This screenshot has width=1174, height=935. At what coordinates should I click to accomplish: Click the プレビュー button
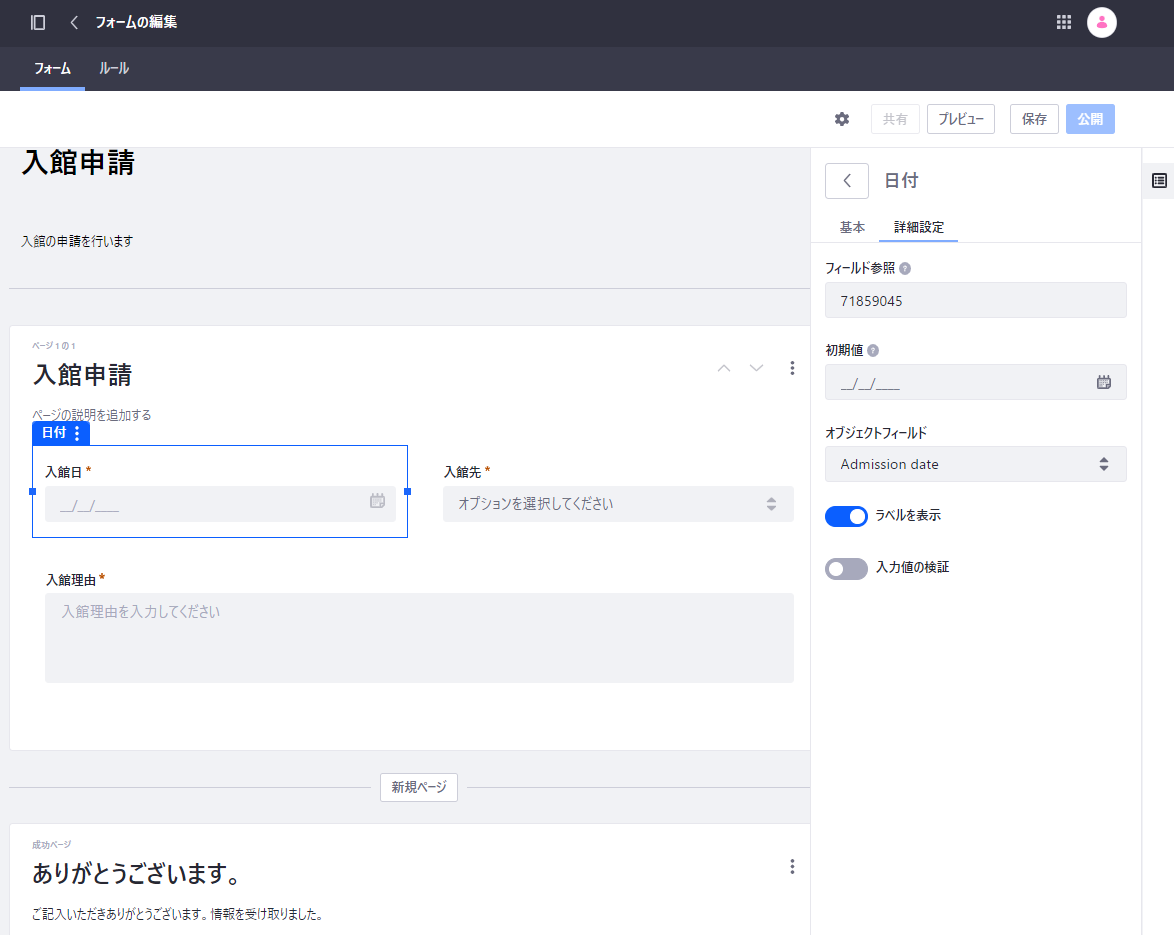pyautogui.click(x=960, y=119)
